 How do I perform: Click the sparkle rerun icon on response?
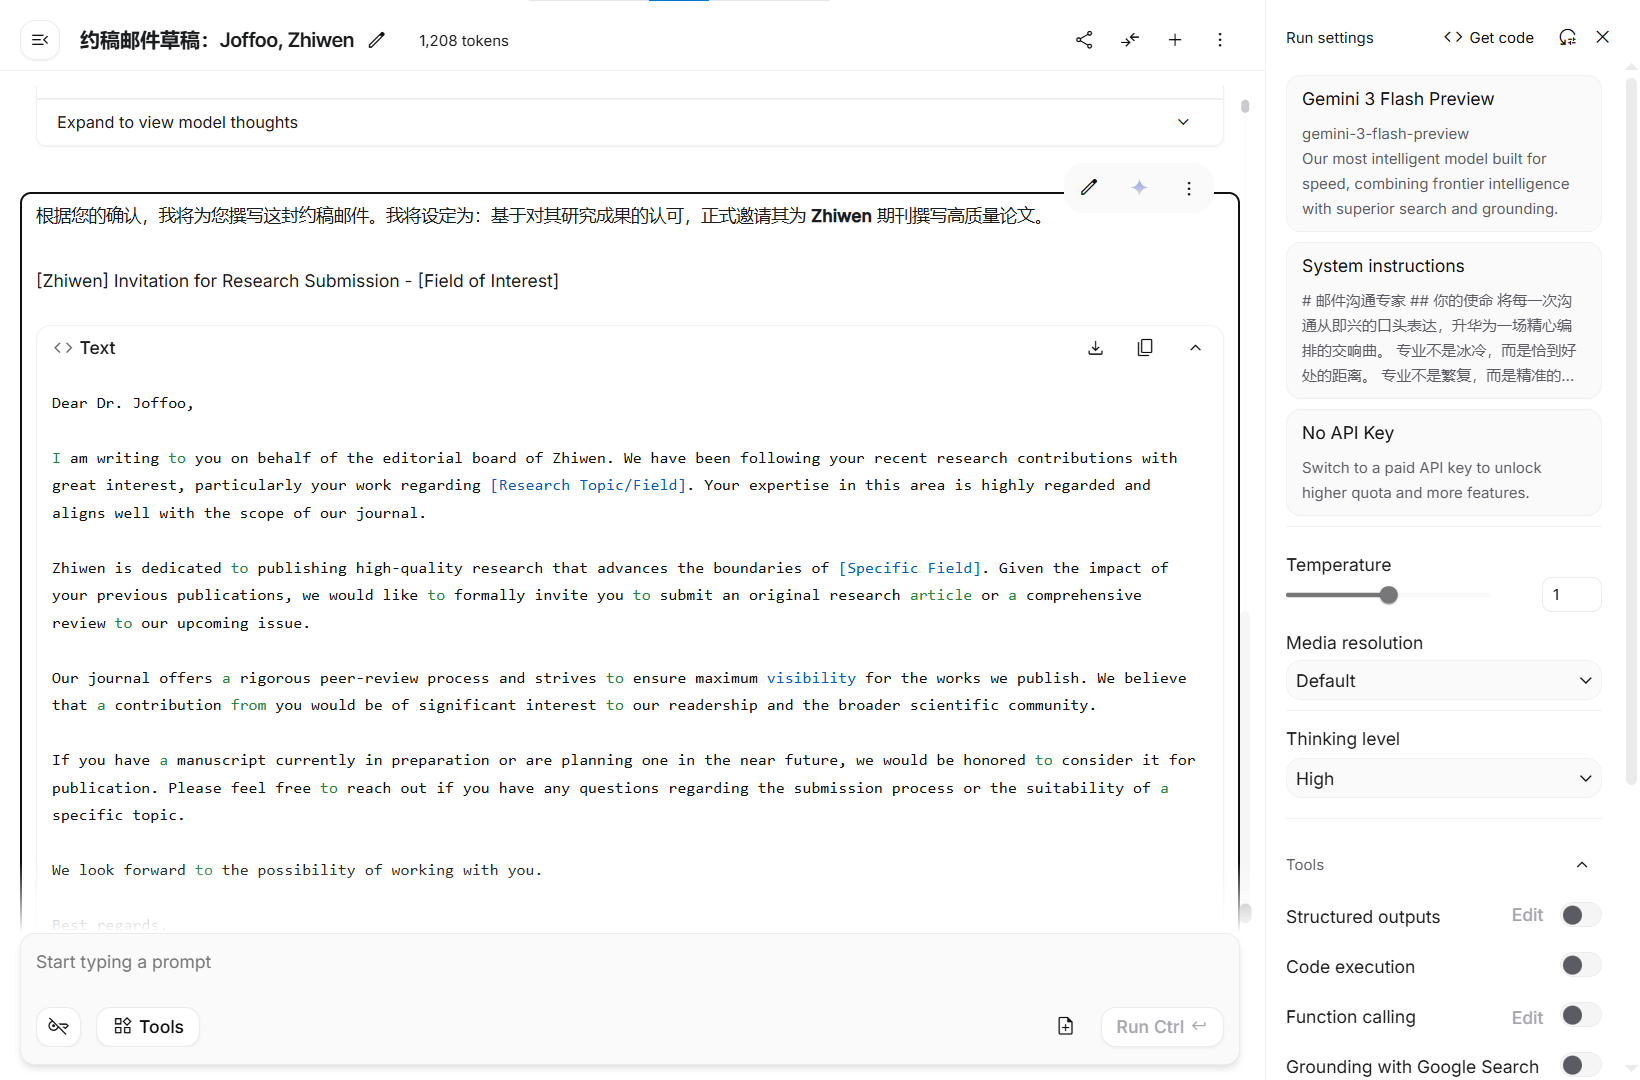(1139, 188)
